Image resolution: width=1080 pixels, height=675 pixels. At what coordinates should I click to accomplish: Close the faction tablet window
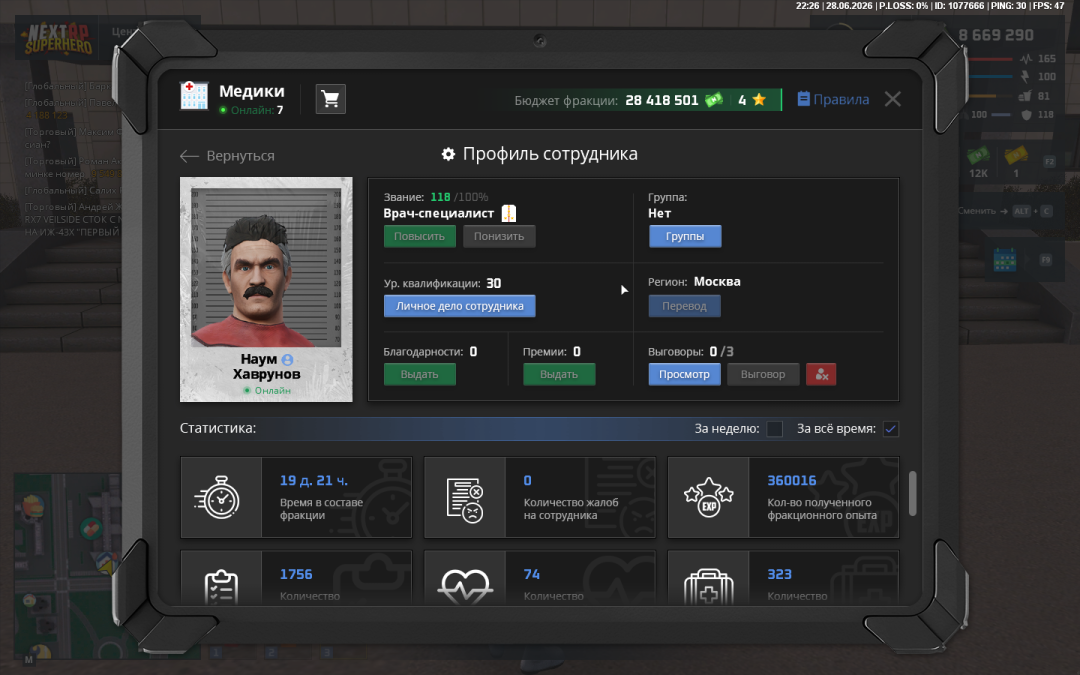(x=893, y=99)
